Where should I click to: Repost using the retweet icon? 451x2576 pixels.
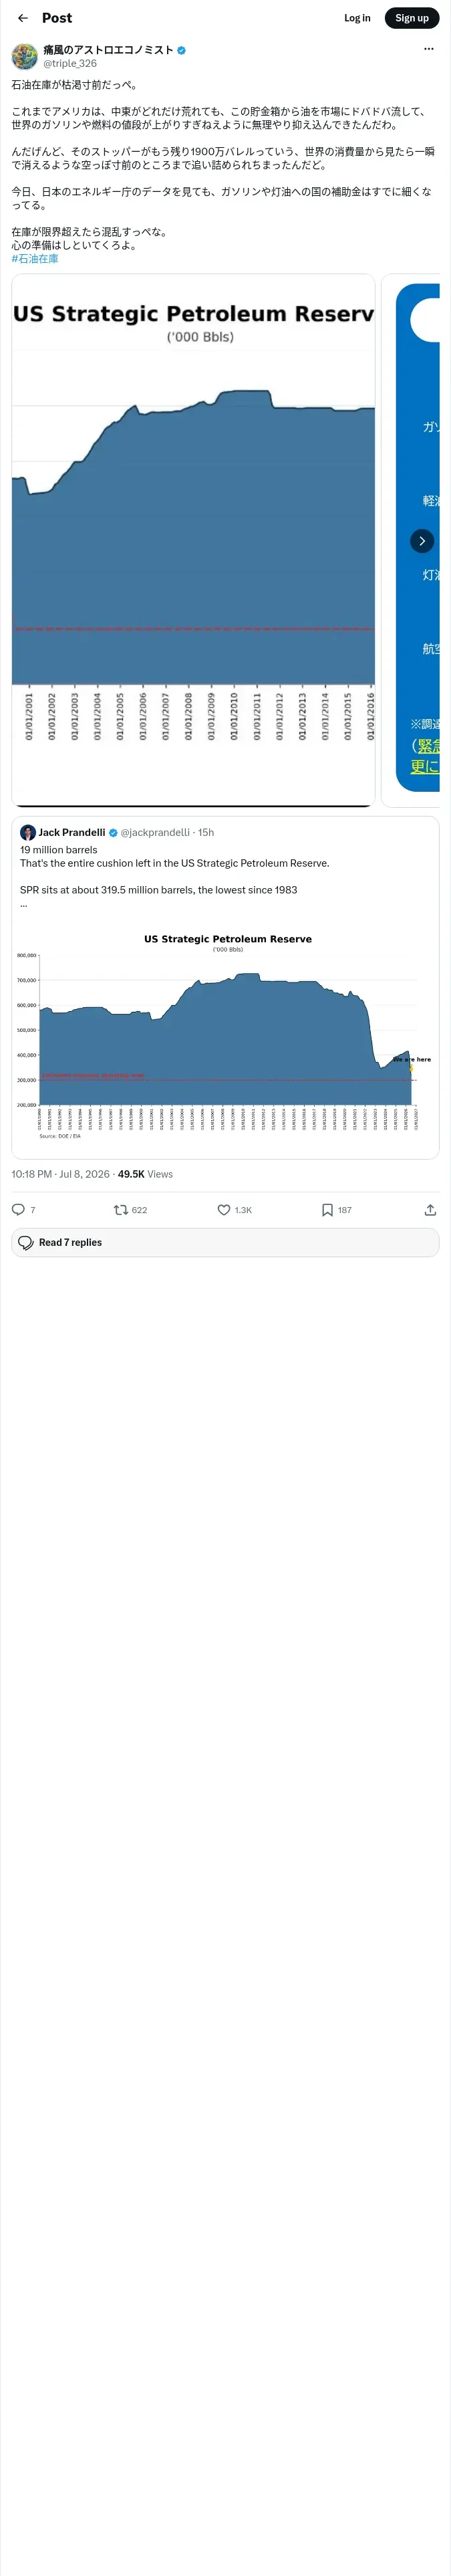tap(121, 1209)
